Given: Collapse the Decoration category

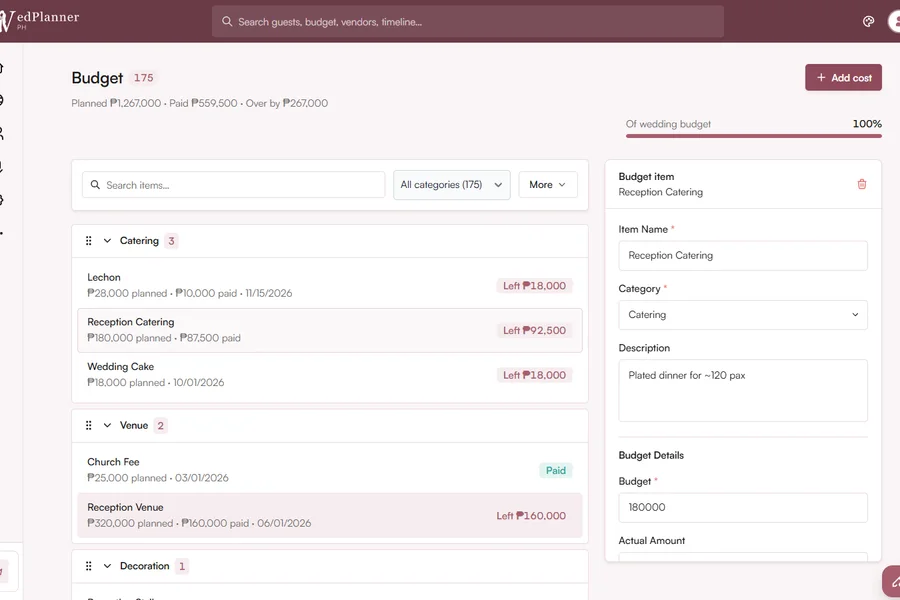Looking at the screenshot, I should tap(107, 566).
